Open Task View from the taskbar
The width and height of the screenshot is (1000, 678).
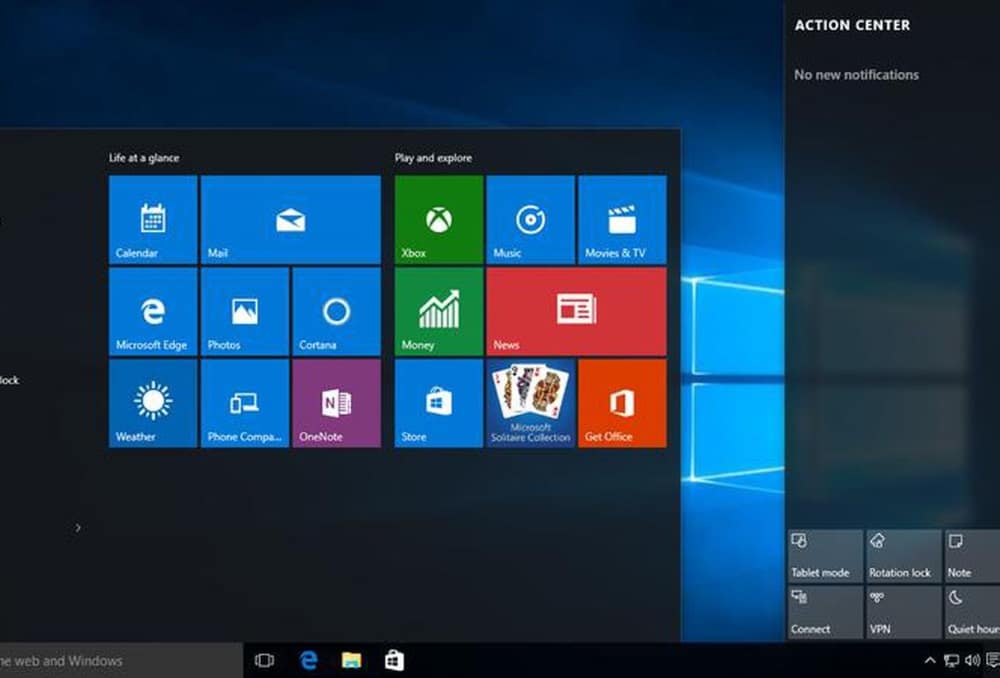(x=264, y=660)
